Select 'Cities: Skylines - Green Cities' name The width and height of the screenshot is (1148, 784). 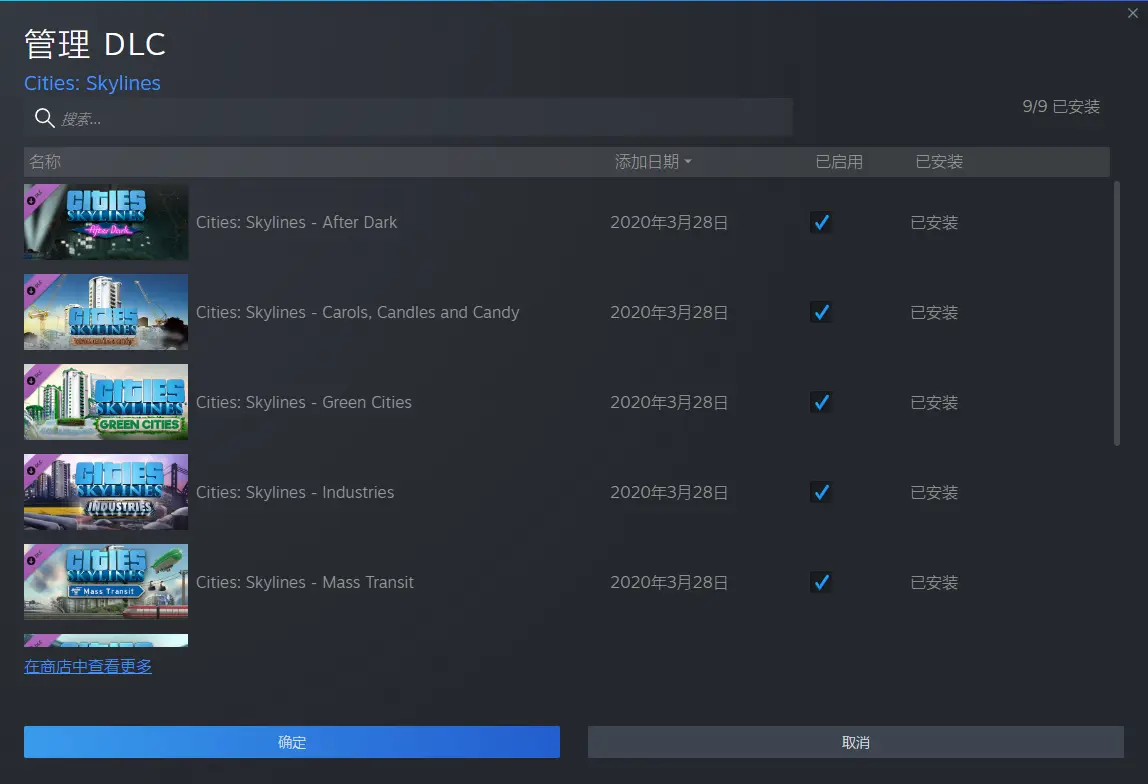[x=304, y=402]
